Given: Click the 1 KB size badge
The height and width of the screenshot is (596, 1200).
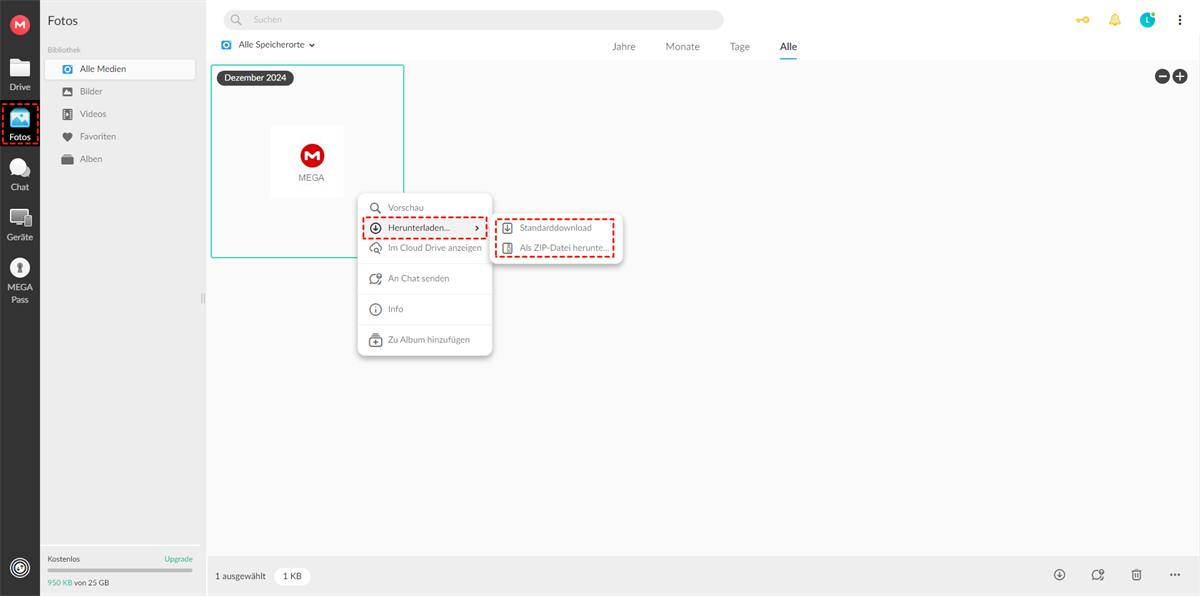Looking at the screenshot, I should pyautogui.click(x=292, y=576).
